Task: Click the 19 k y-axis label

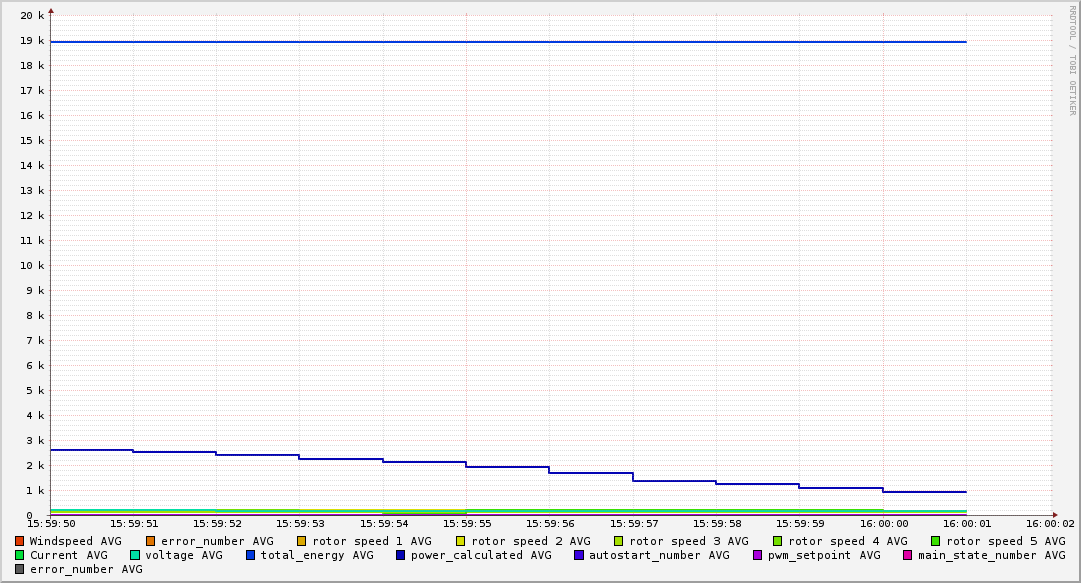Action: pos(33,41)
